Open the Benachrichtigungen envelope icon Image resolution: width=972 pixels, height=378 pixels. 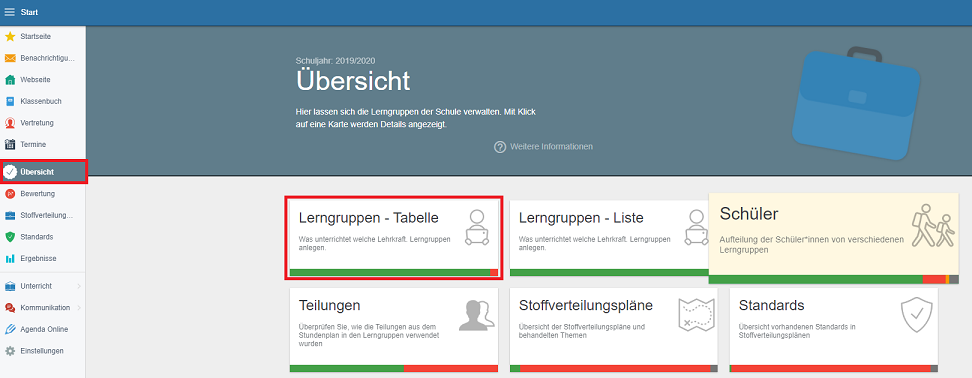point(10,58)
